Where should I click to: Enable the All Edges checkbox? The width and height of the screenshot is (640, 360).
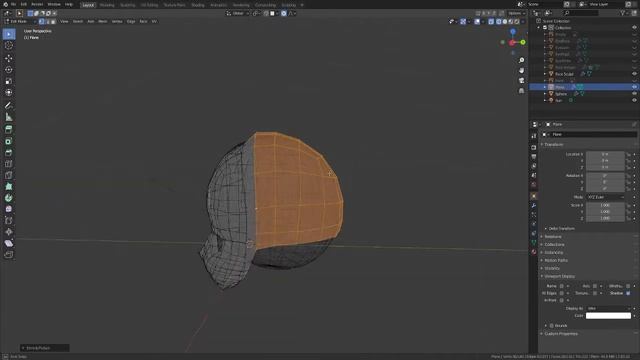[x=562, y=293]
